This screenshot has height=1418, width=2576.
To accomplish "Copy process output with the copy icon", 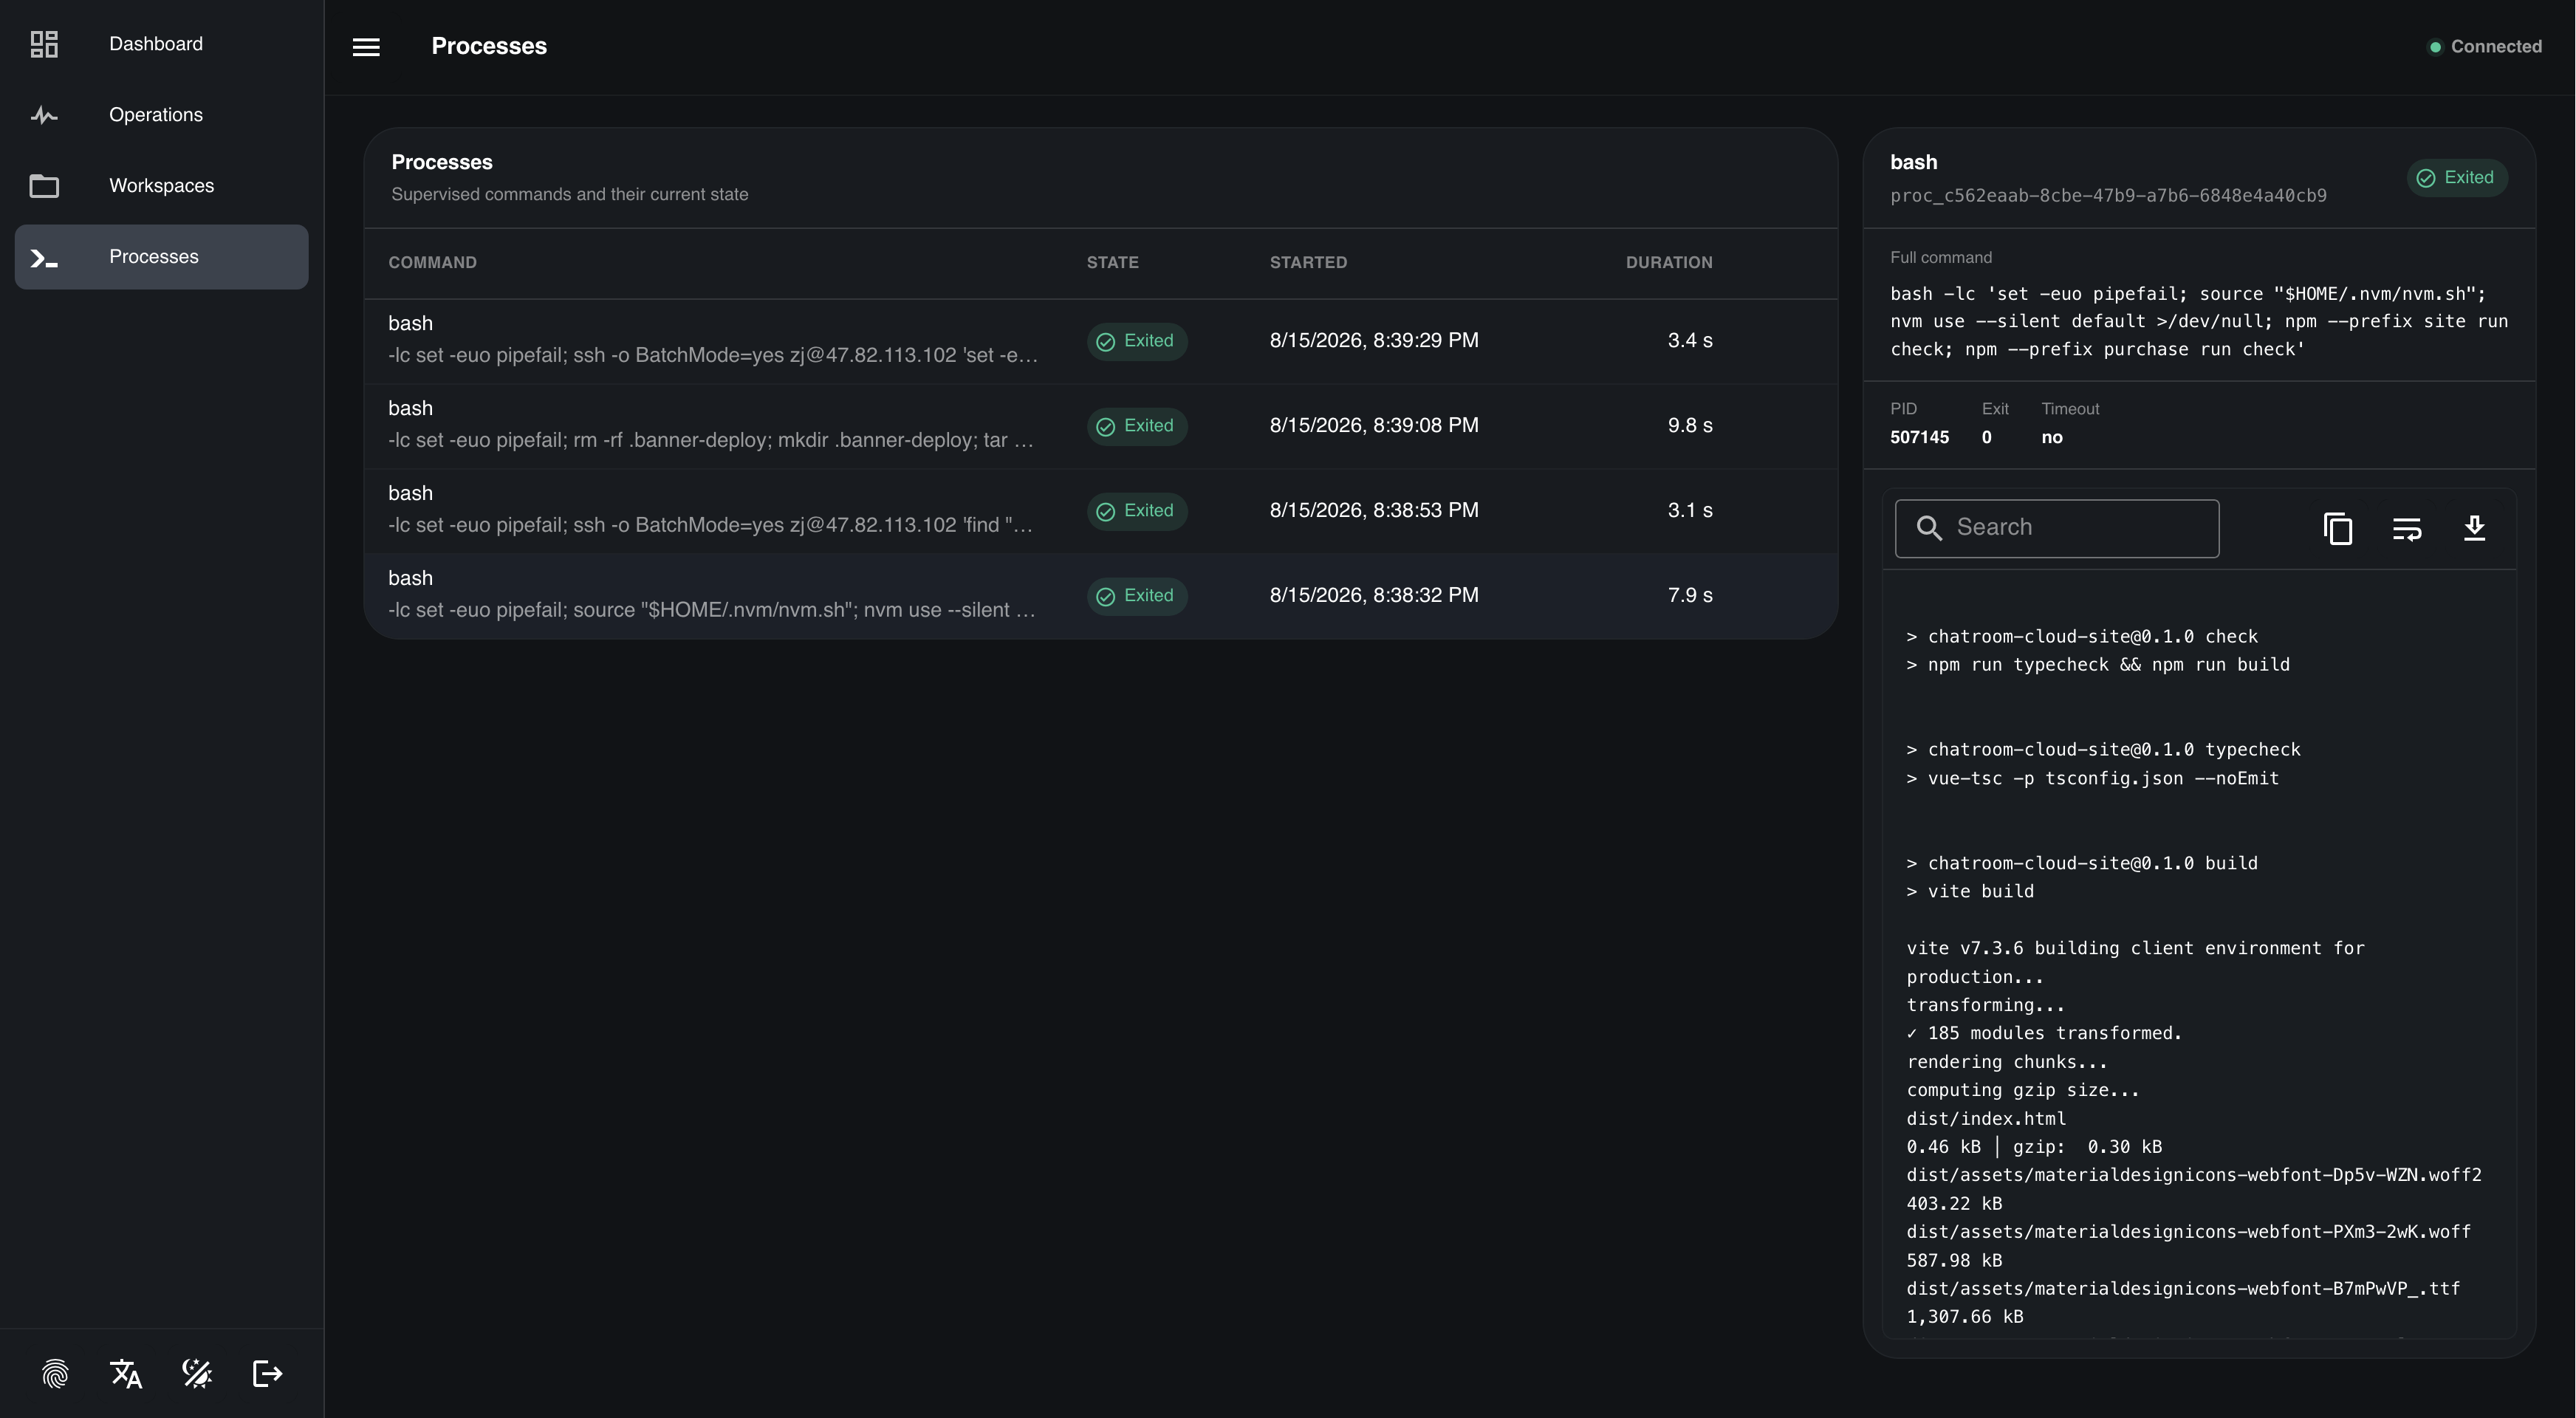I will tap(2338, 528).
